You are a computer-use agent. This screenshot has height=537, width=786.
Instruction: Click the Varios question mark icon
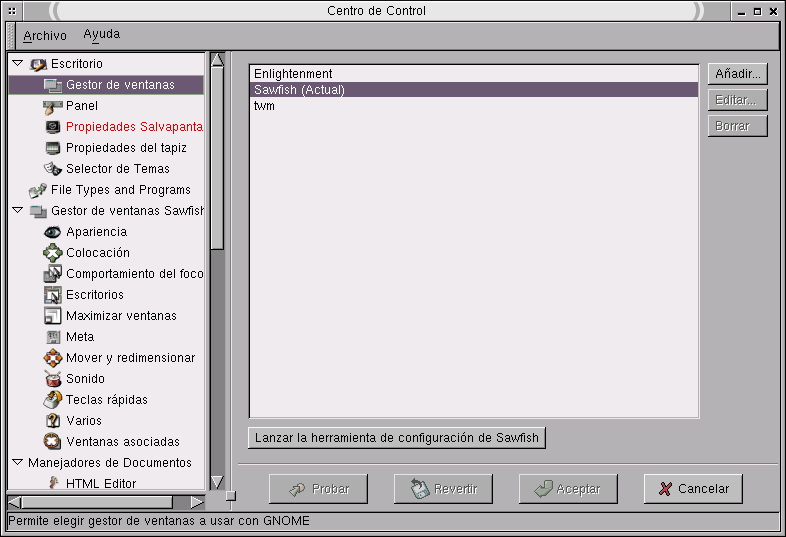pyautogui.click(x=53, y=421)
